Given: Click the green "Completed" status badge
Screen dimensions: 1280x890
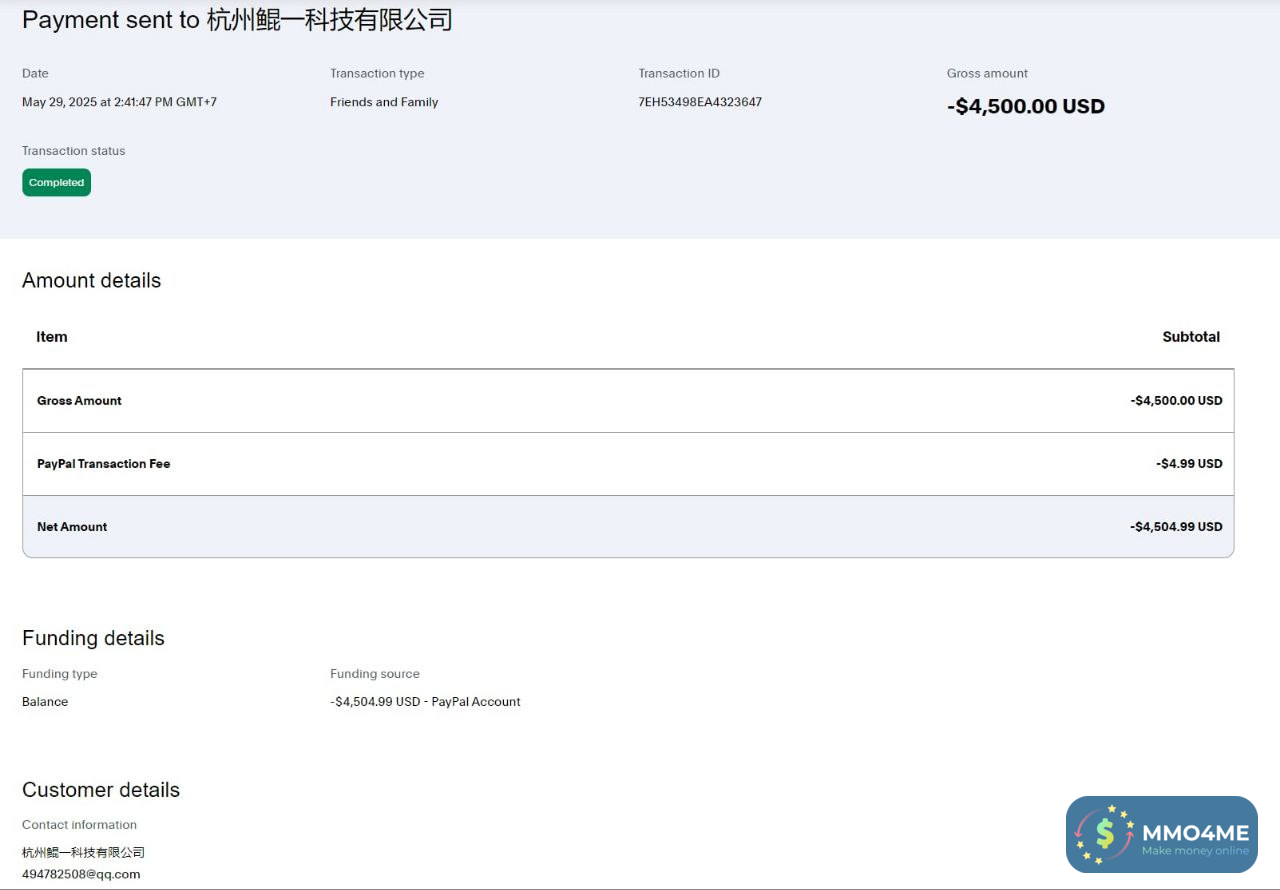Looking at the screenshot, I should [56, 183].
